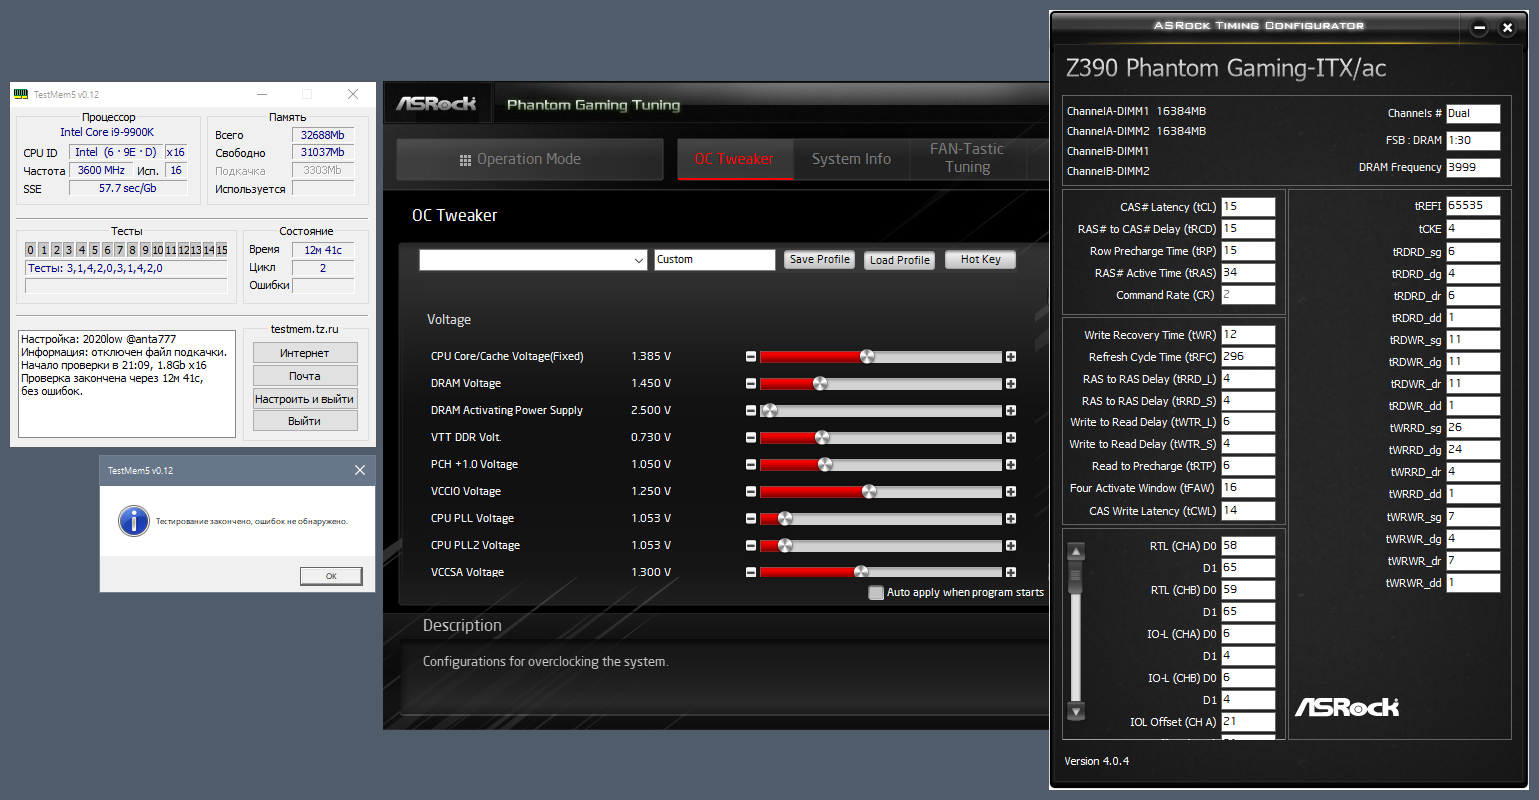The image size is (1539, 800).
Task: Click the tREFI value field
Action: 1473,206
